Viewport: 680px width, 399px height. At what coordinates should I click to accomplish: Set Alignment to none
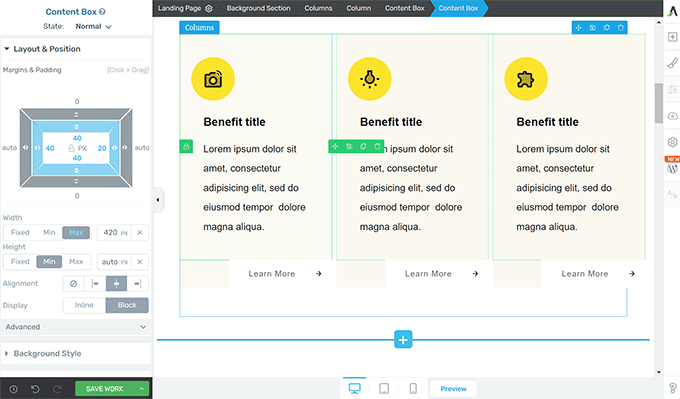point(73,284)
